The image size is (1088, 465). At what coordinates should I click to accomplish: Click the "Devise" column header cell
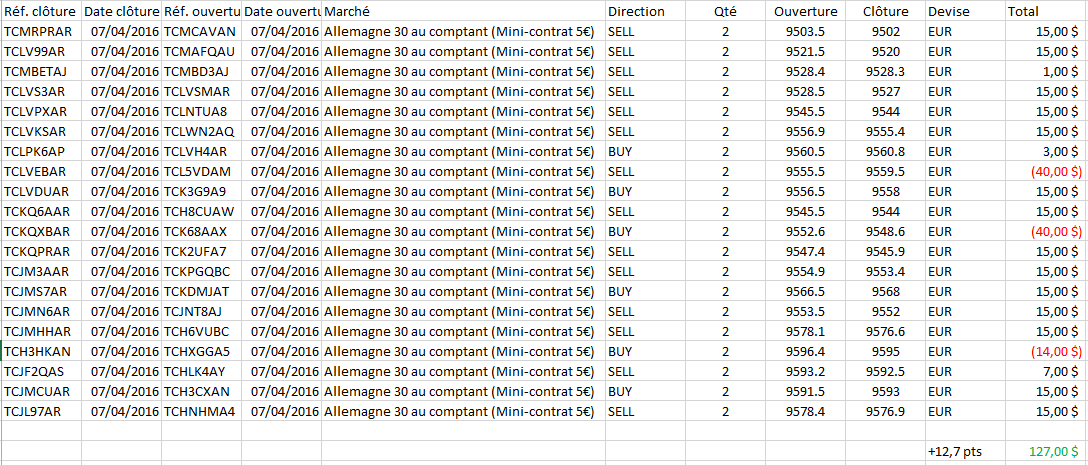[x=964, y=11]
